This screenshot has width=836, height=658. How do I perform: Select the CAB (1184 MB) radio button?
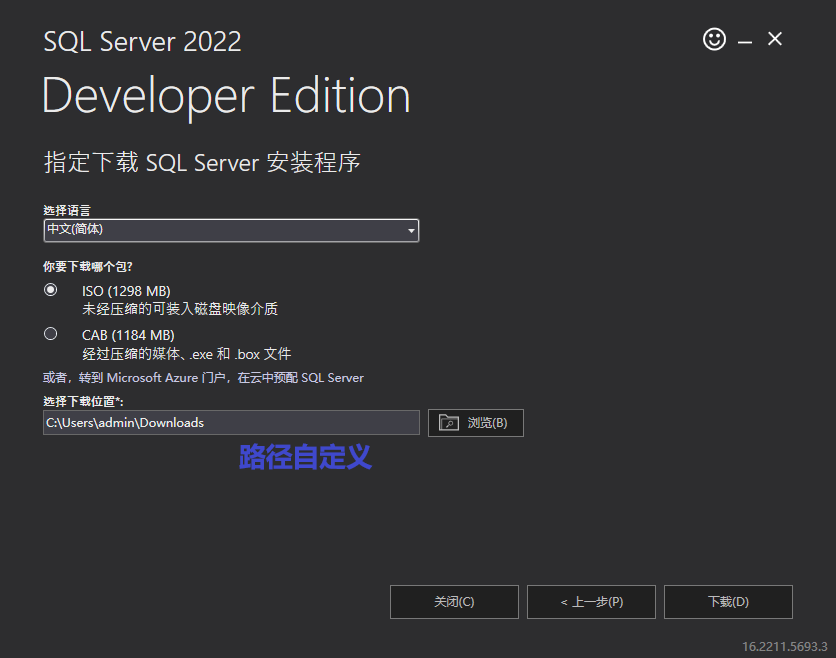(51, 334)
